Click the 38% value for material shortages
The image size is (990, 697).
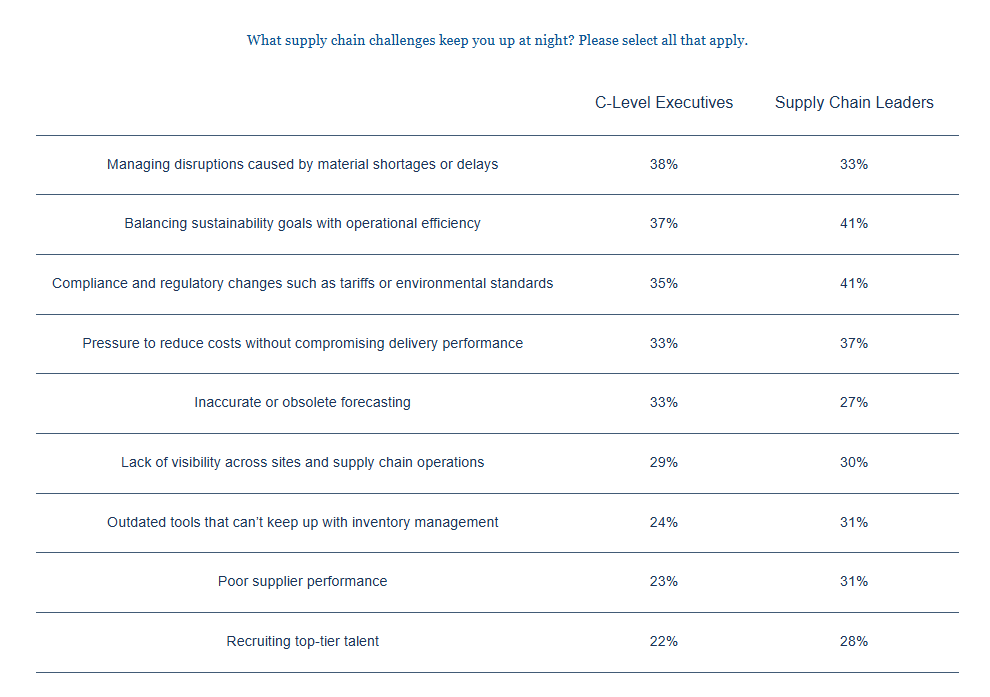pos(664,164)
